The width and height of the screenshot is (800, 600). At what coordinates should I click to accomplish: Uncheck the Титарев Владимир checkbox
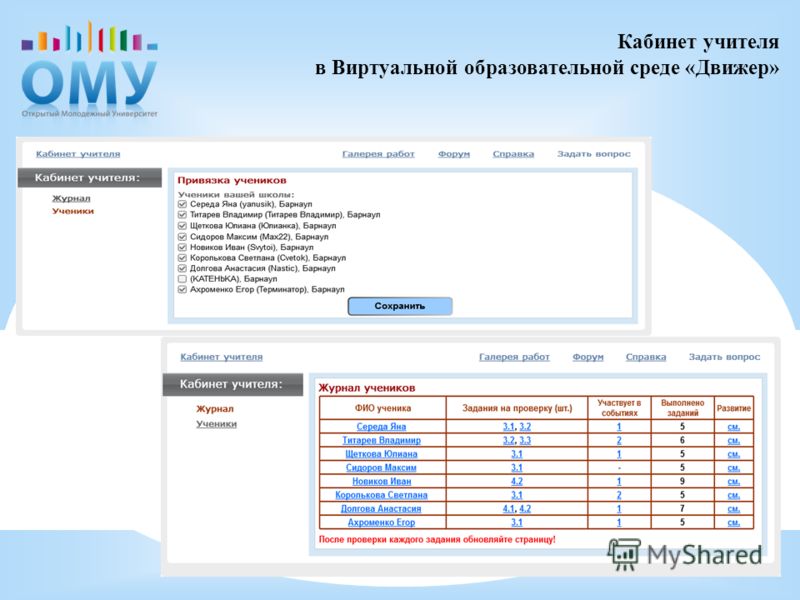tap(182, 215)
